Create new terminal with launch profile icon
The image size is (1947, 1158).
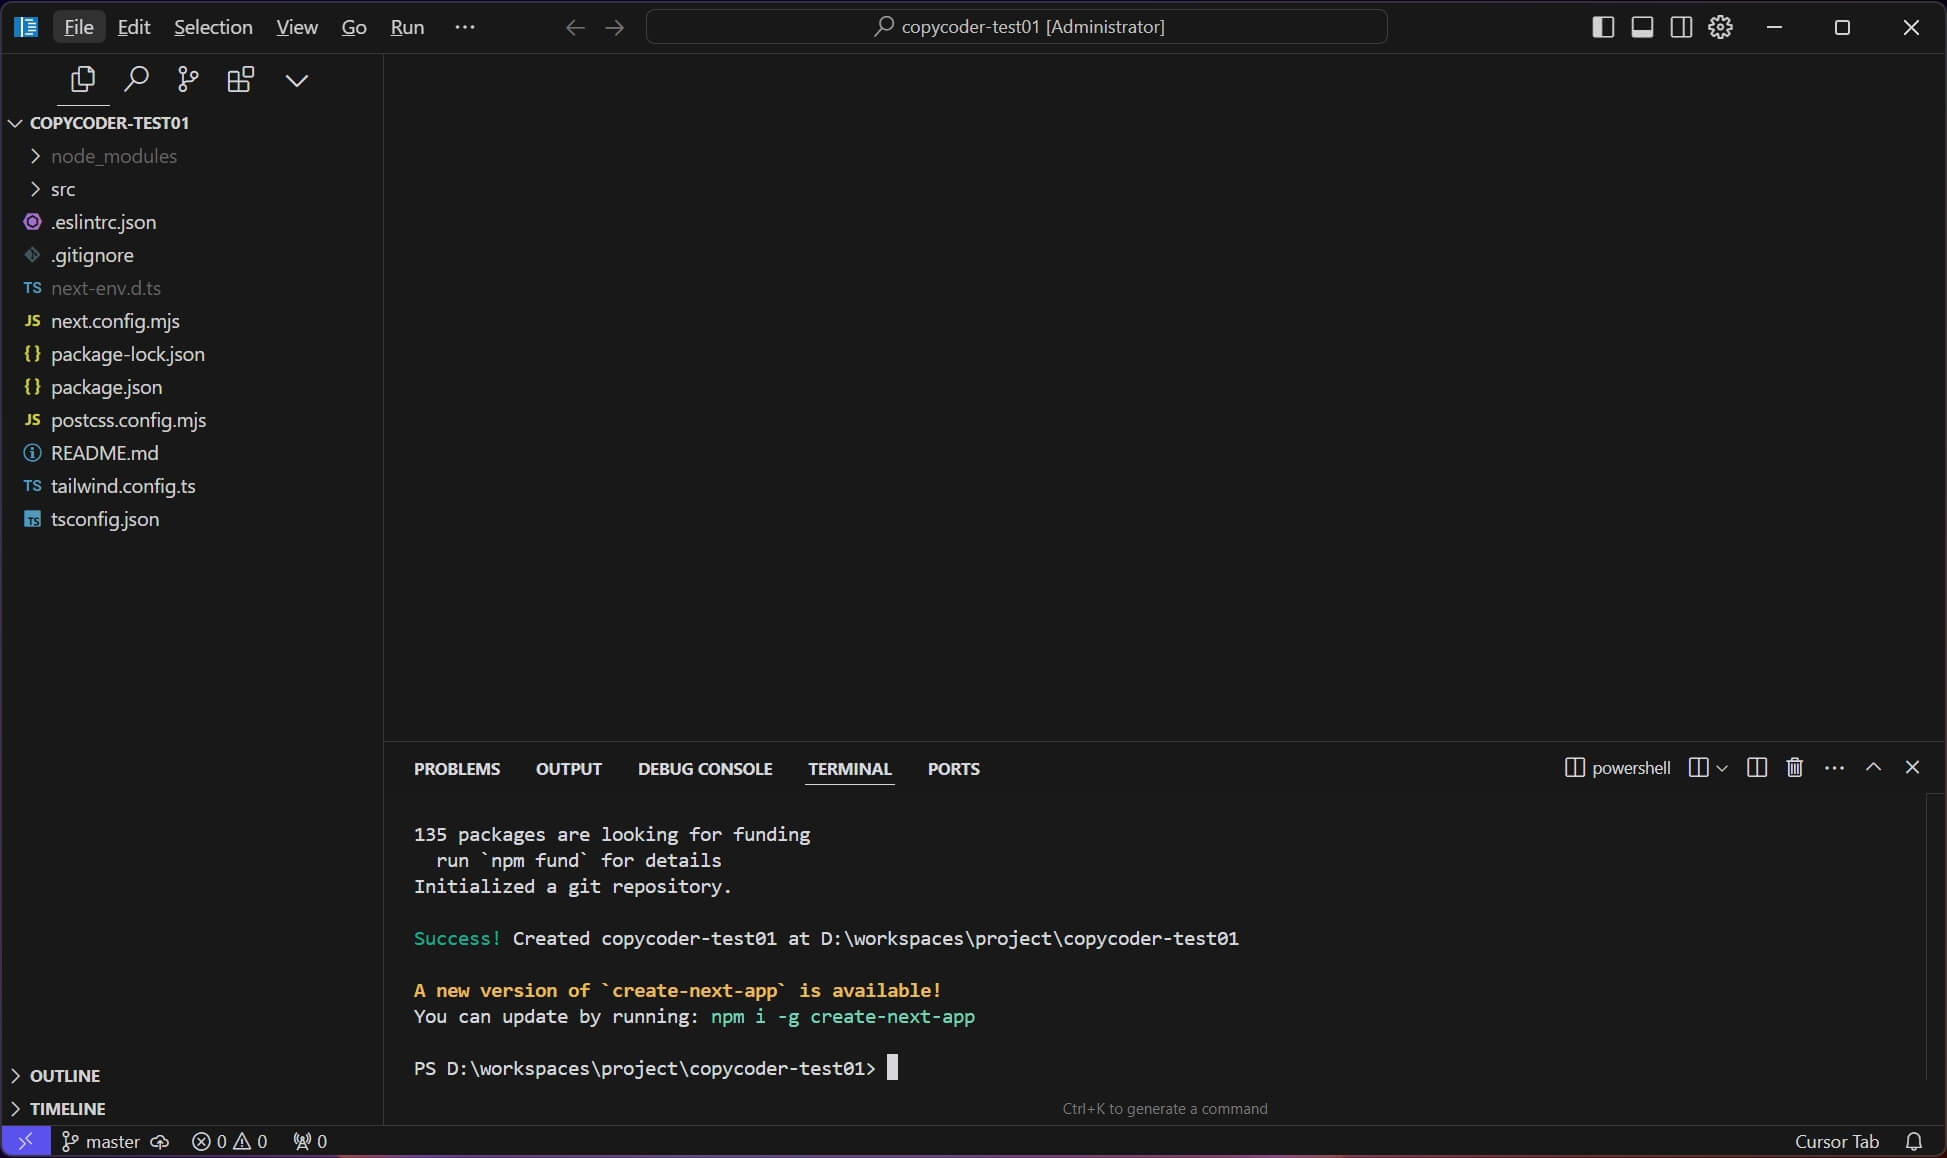tap(1698, 768)
